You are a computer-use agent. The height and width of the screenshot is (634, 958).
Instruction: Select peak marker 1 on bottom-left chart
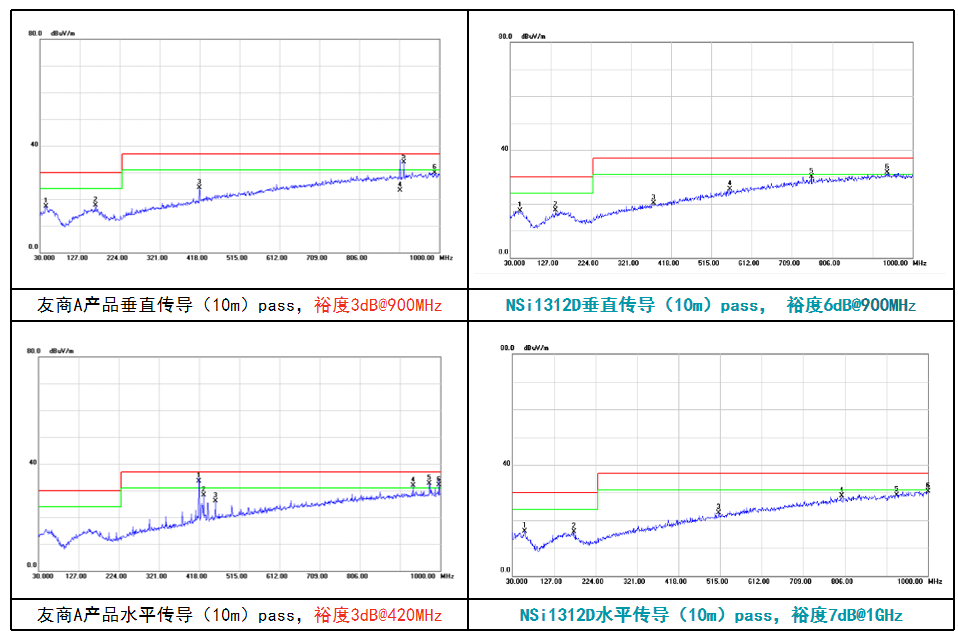coord(198,480)
